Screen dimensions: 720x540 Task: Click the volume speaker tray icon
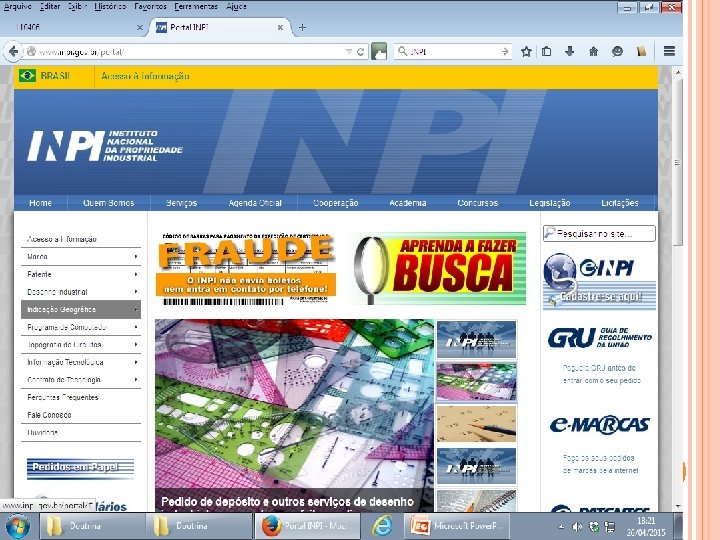coord(577,527)
